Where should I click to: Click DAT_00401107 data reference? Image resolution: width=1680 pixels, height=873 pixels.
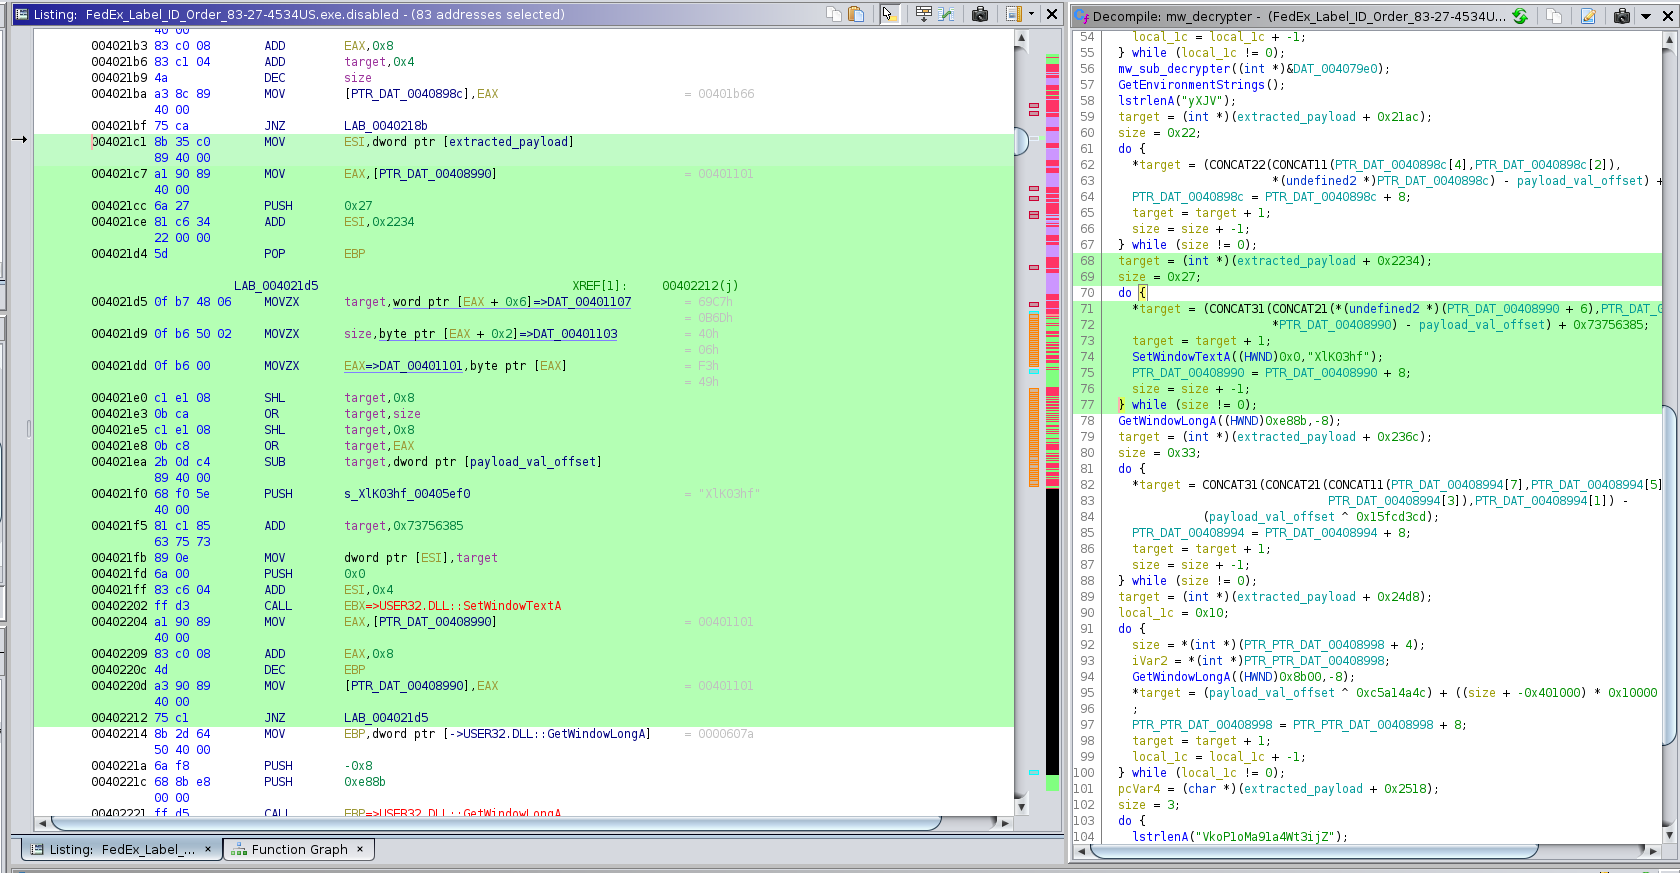[589, 302]
